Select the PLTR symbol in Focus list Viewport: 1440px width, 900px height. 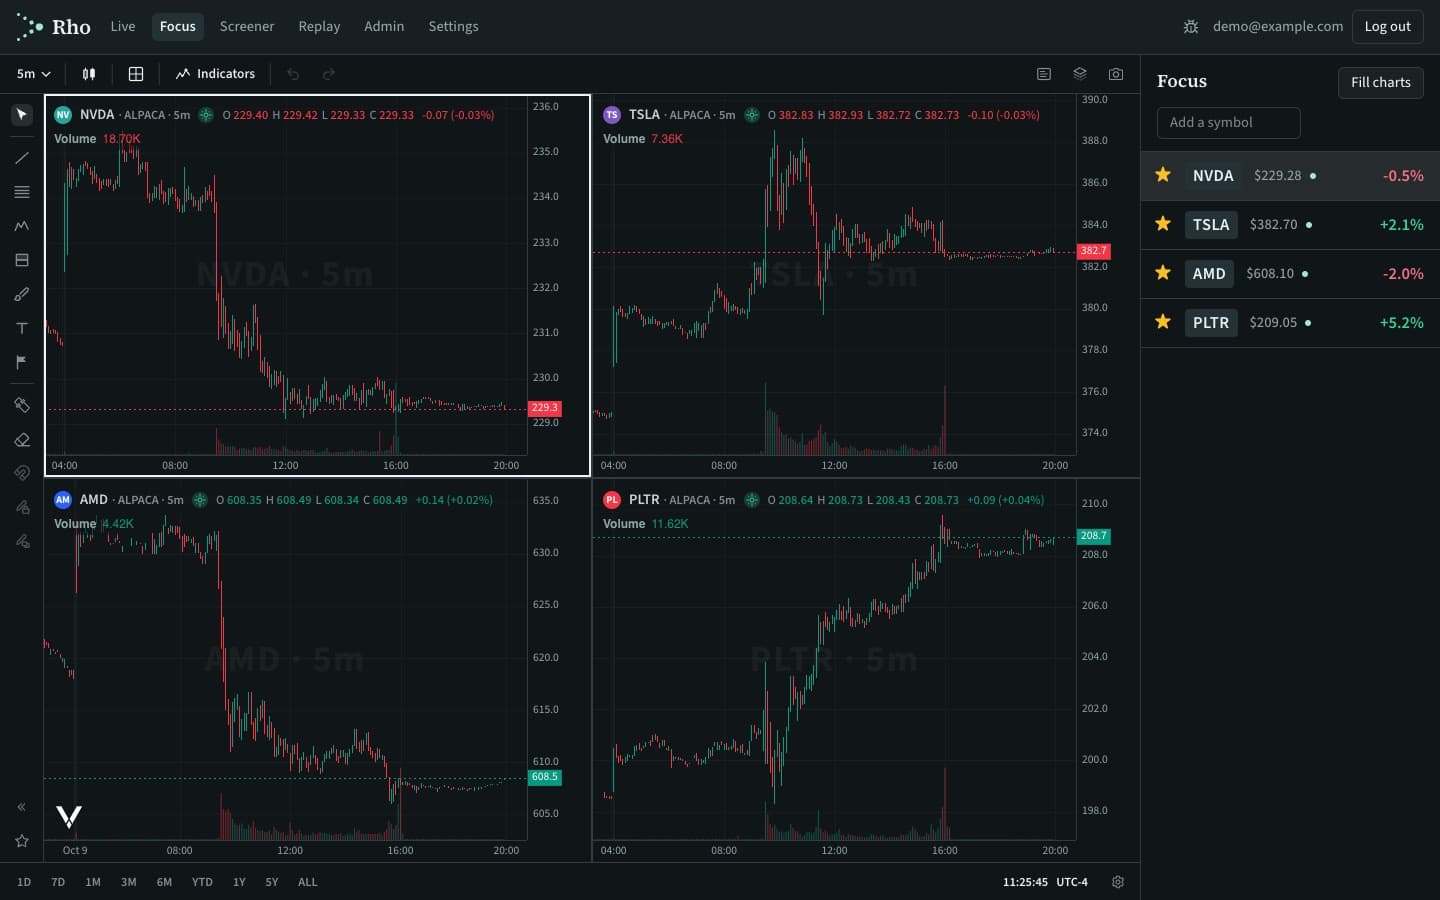tap(1211, 323)
